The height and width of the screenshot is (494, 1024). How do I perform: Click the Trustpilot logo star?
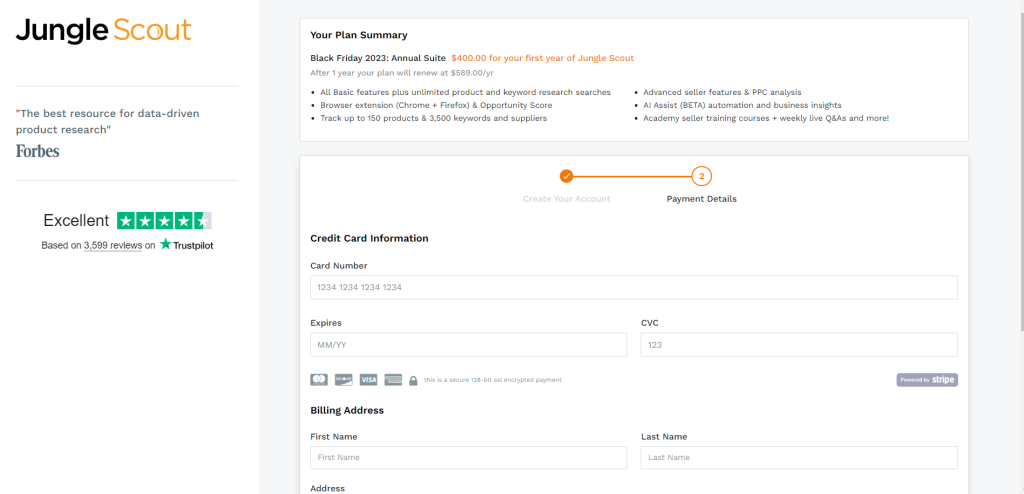point(166,244)
